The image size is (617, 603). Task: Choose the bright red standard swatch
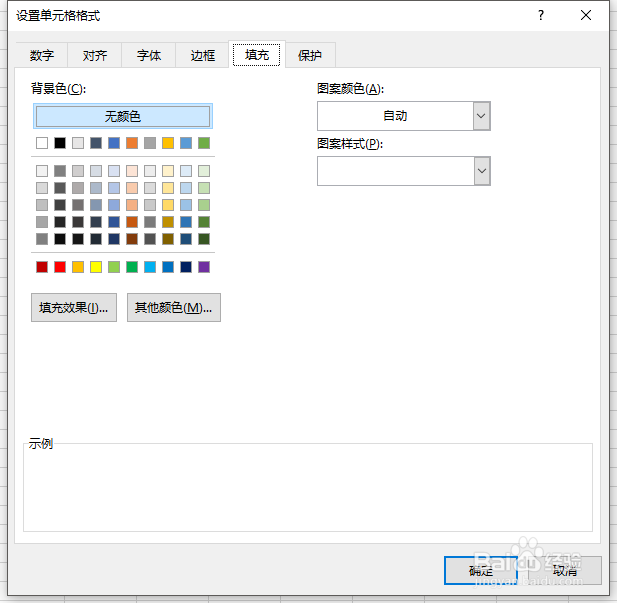pyautogui.click(x=60, y=267)
